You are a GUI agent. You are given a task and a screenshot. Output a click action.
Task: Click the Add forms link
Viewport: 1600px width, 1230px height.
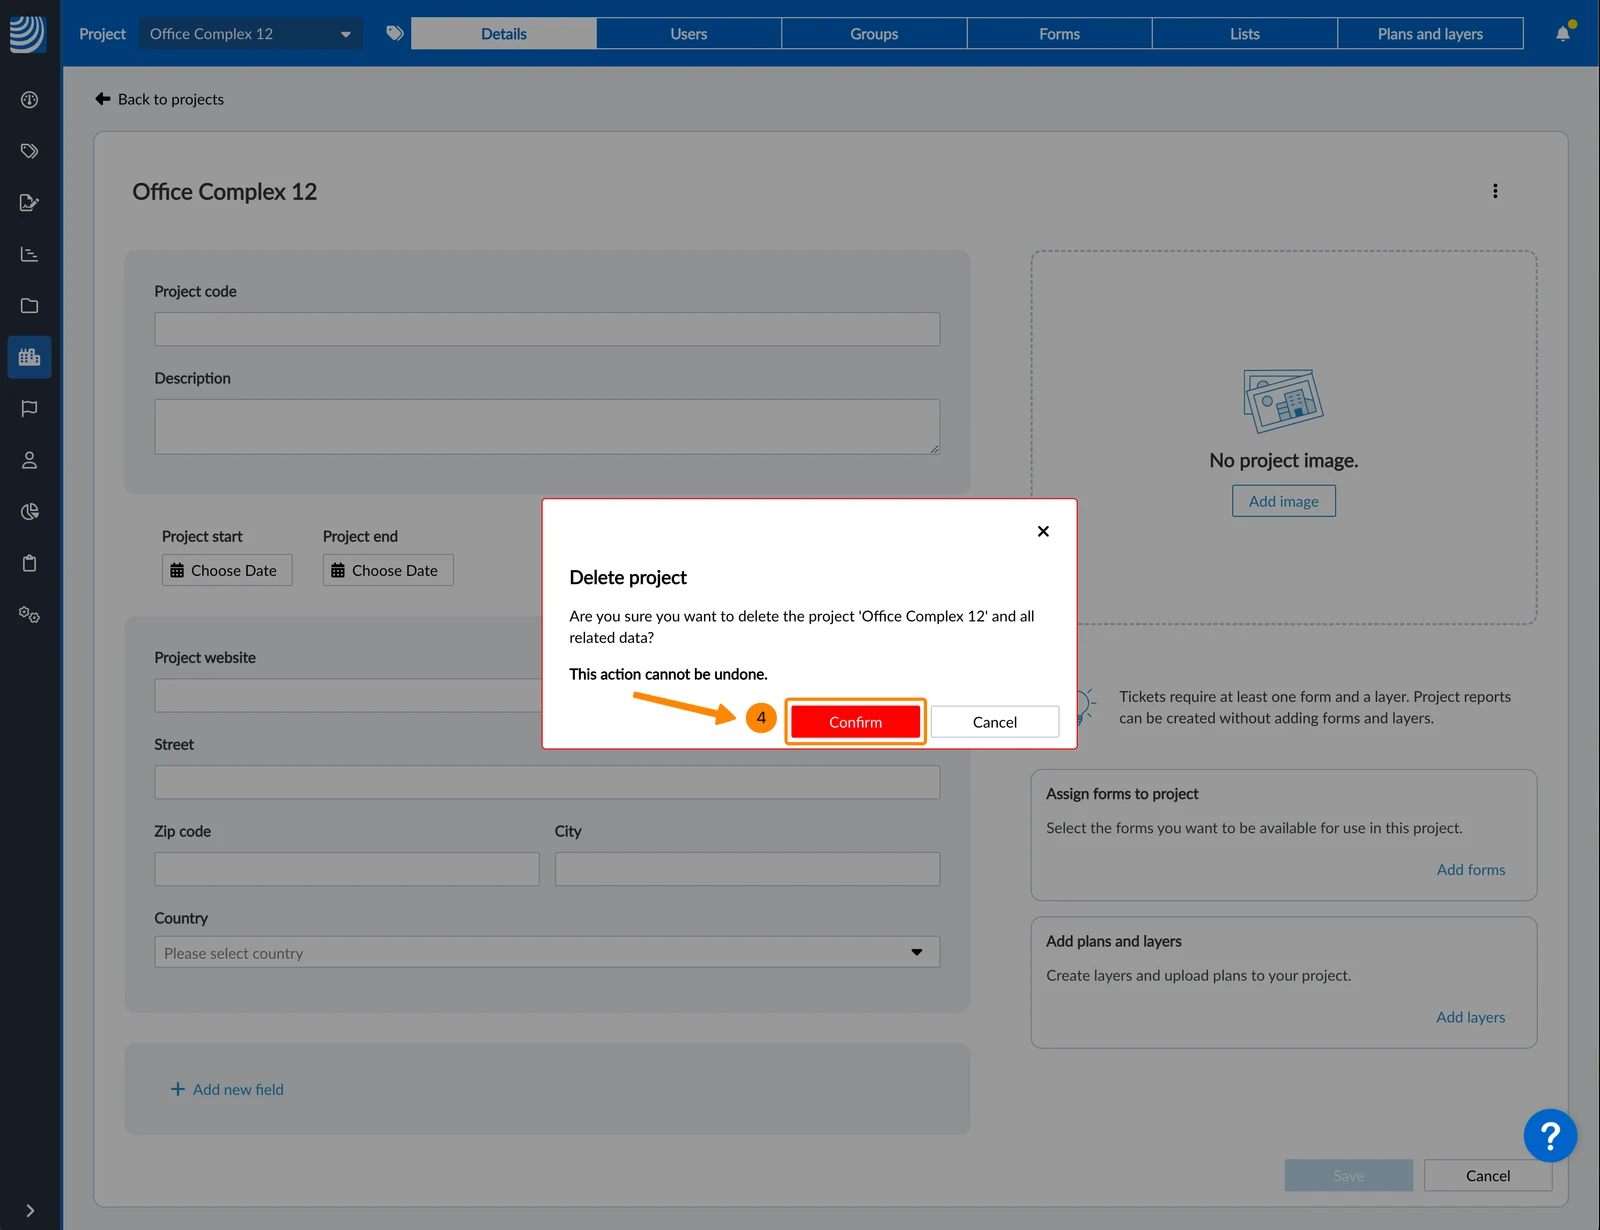click(1471, 870)
